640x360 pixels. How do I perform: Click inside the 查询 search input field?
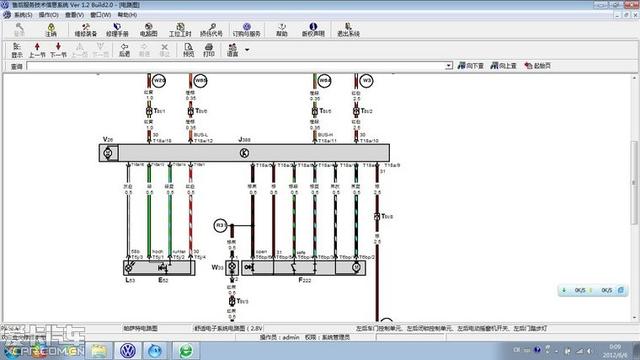pyautogui.click(x=236, y=66)
